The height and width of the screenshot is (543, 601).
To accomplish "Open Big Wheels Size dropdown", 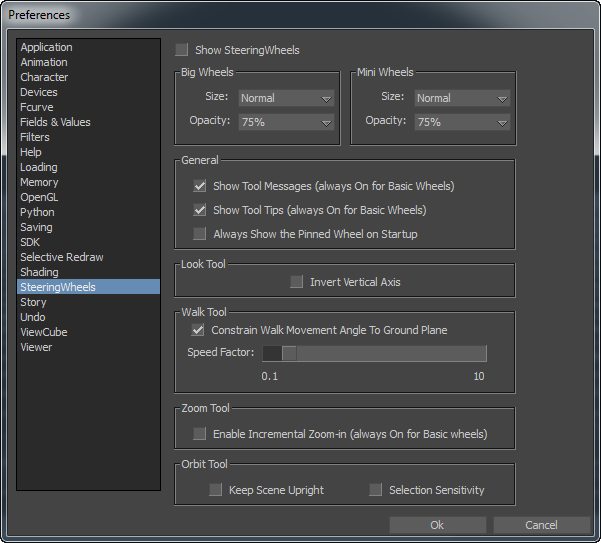I will (x=286, y=98).
